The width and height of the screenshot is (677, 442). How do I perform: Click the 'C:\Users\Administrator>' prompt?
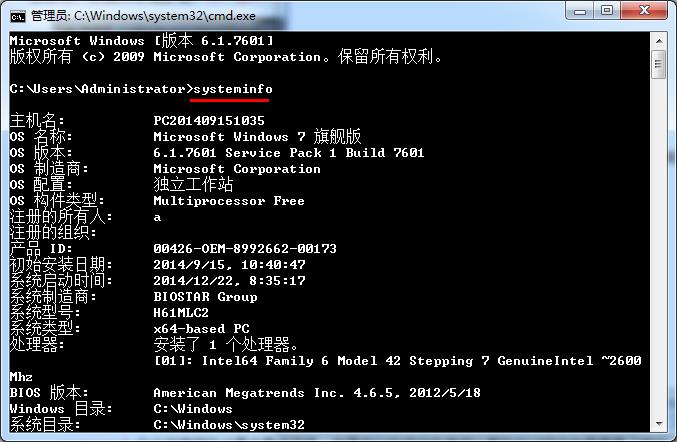(x=101, y=89)
